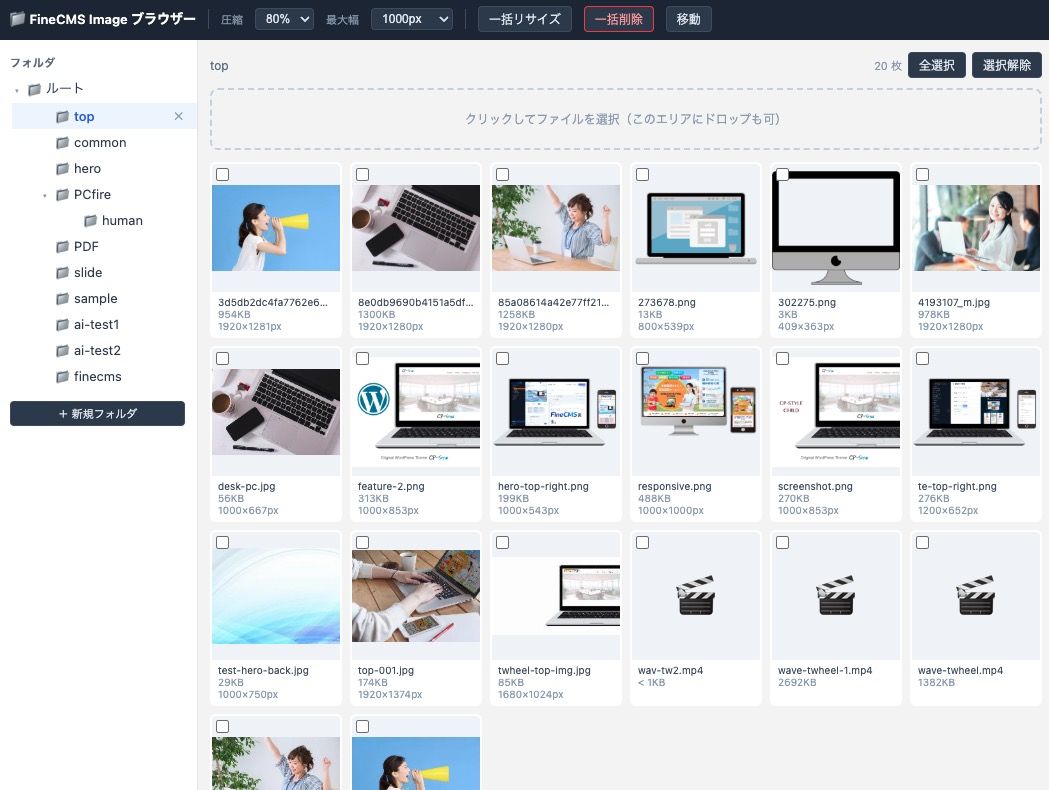Click the 一括リサイズ button

point(524,19)
